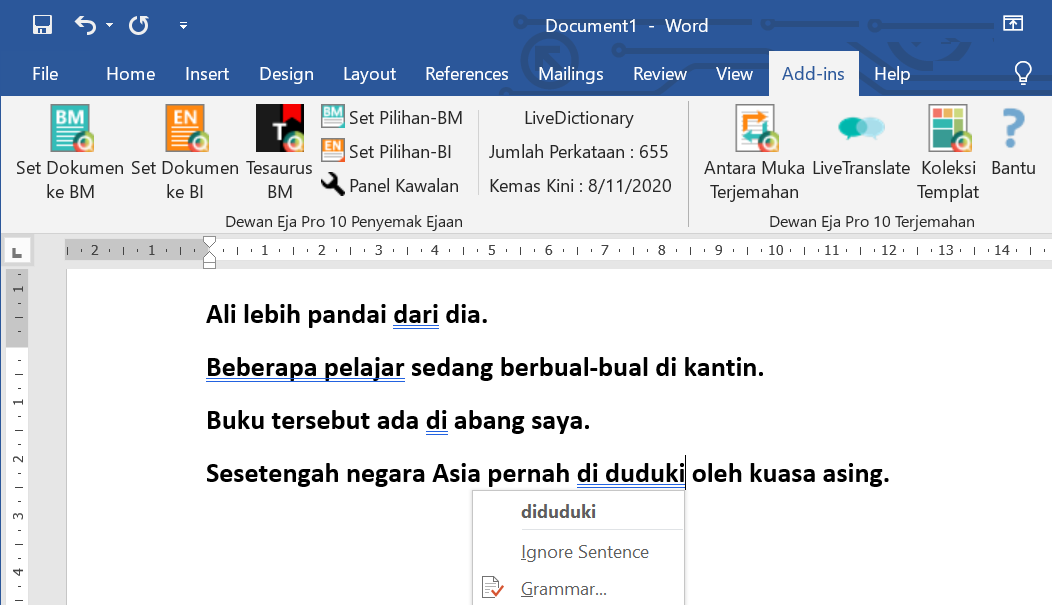Expand the Undo history dropdown arrow

click(x=109, y=25)
